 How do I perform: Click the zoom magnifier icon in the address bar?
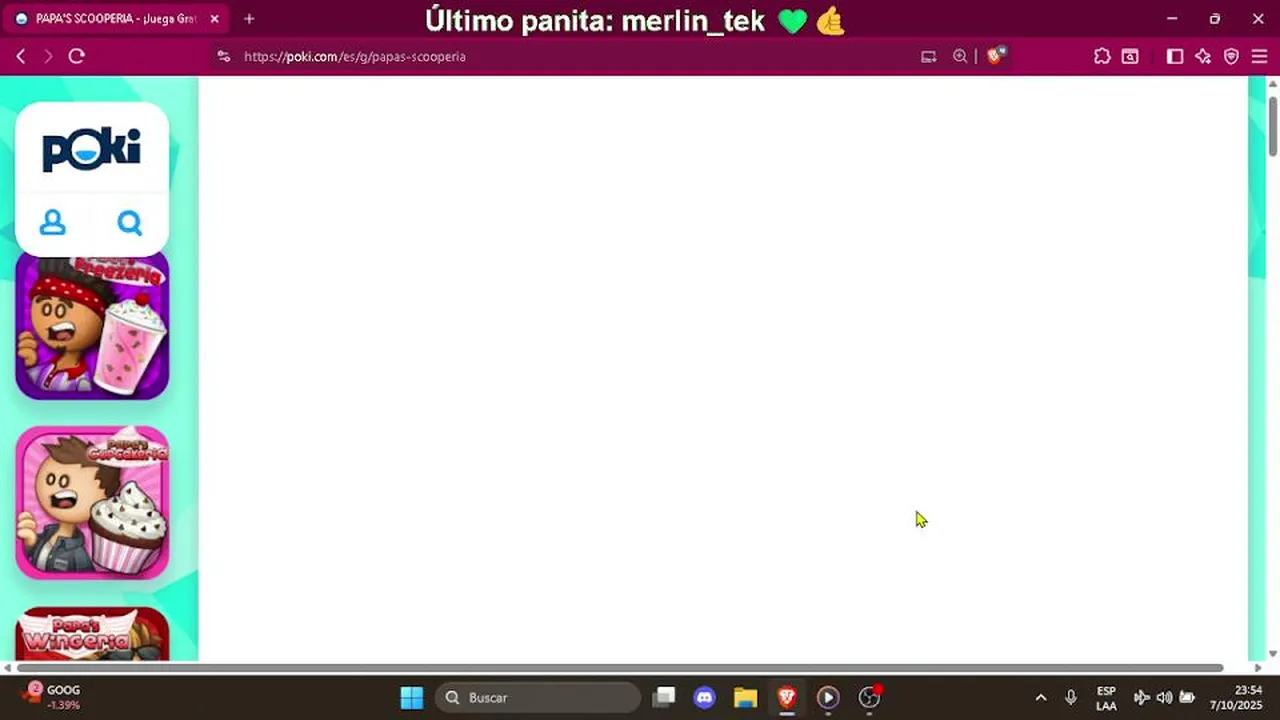coord(960,57)
